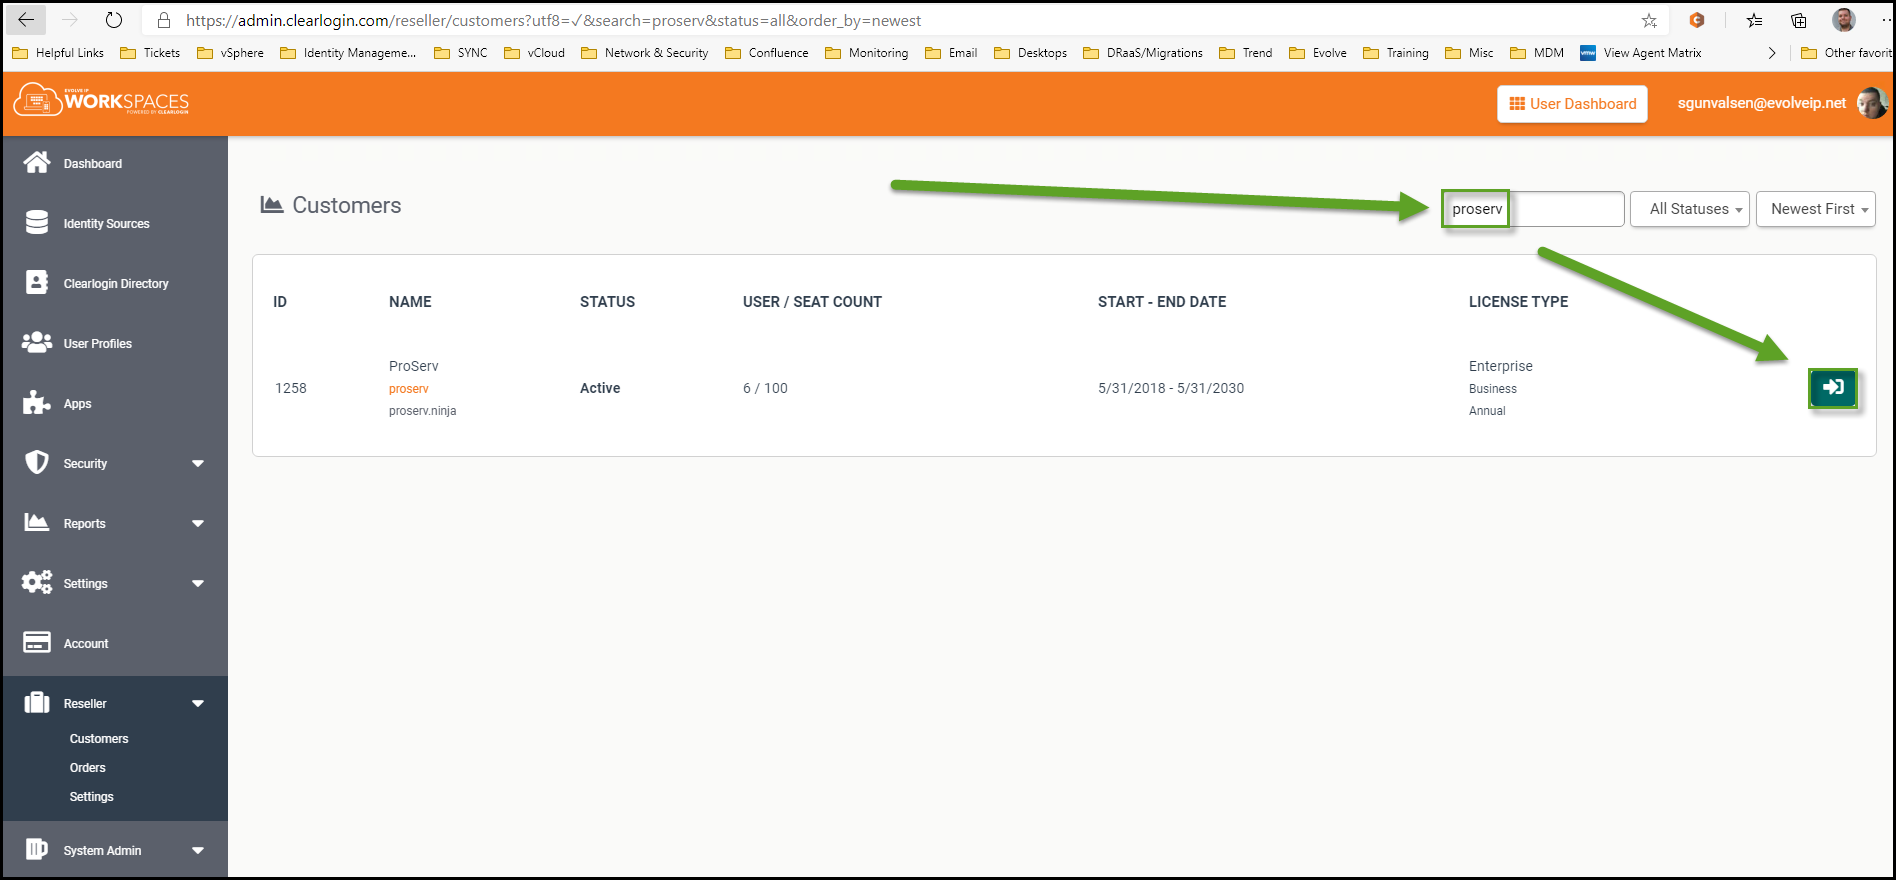Open the All Statuses dropdown
Viewport: 1896px width, 880px height.
tap(1689, 209)
